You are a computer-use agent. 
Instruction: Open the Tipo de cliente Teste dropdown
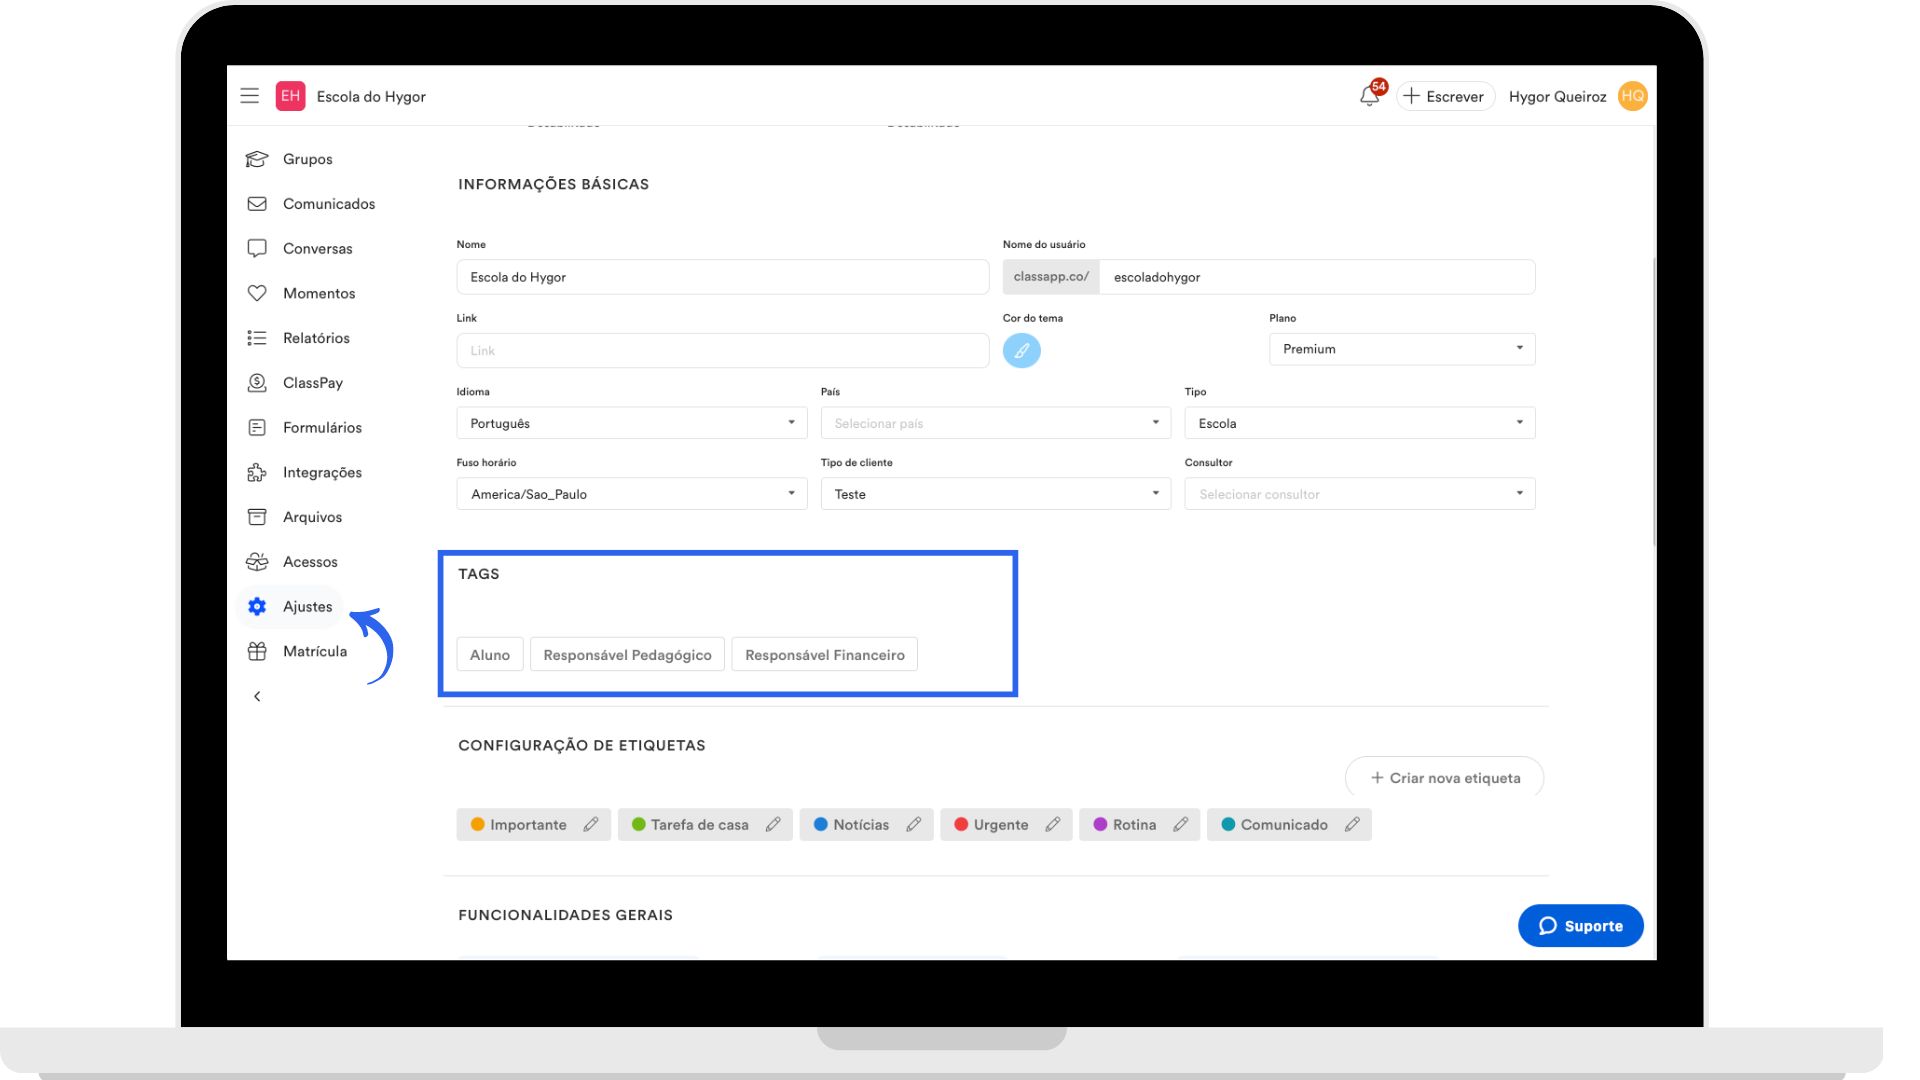pyautogui.click(x=996, y=494)
